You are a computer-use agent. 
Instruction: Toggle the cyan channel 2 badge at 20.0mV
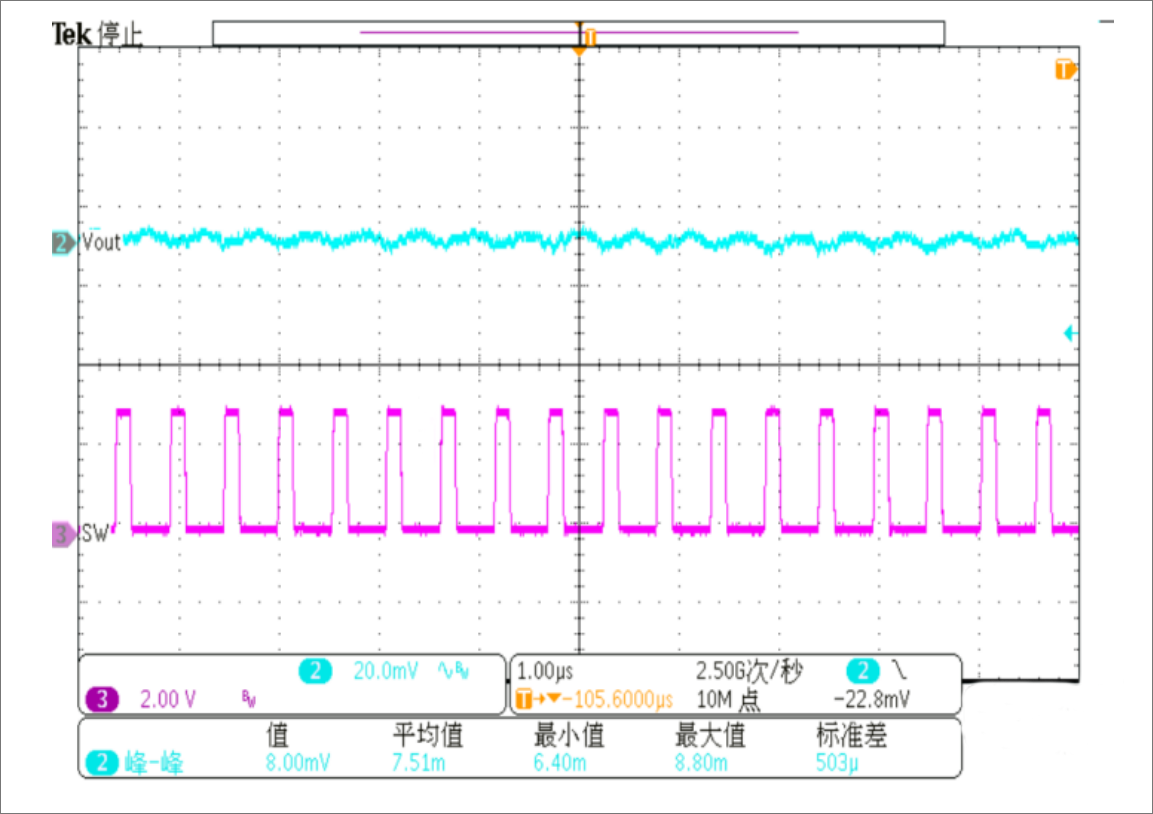coord(315,672)
